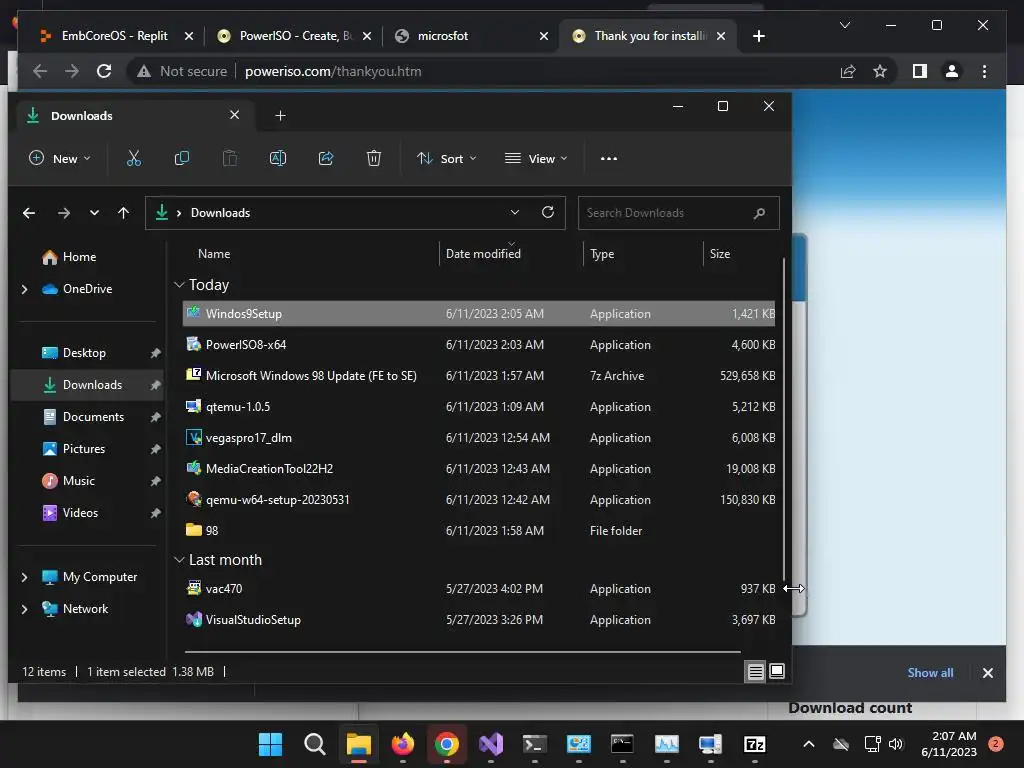Viewport: 1024px width, 768px height.
Task: Open Chrome side panel icon
Action: coord(920,71)
